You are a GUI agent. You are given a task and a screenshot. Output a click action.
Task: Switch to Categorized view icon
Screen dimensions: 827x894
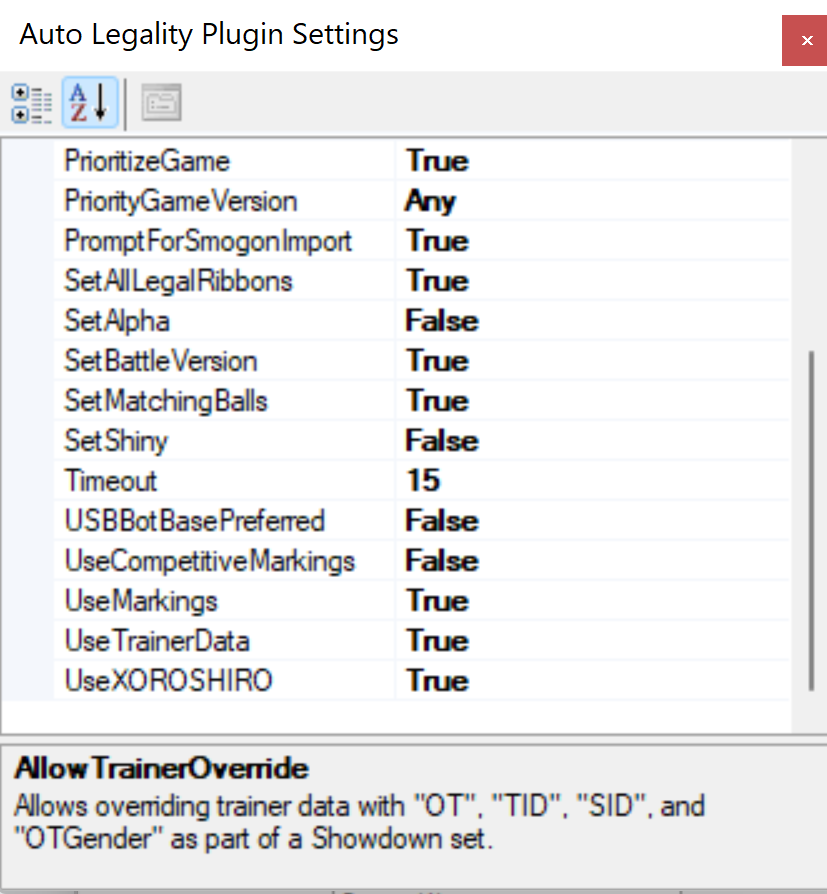coord(31,103)
